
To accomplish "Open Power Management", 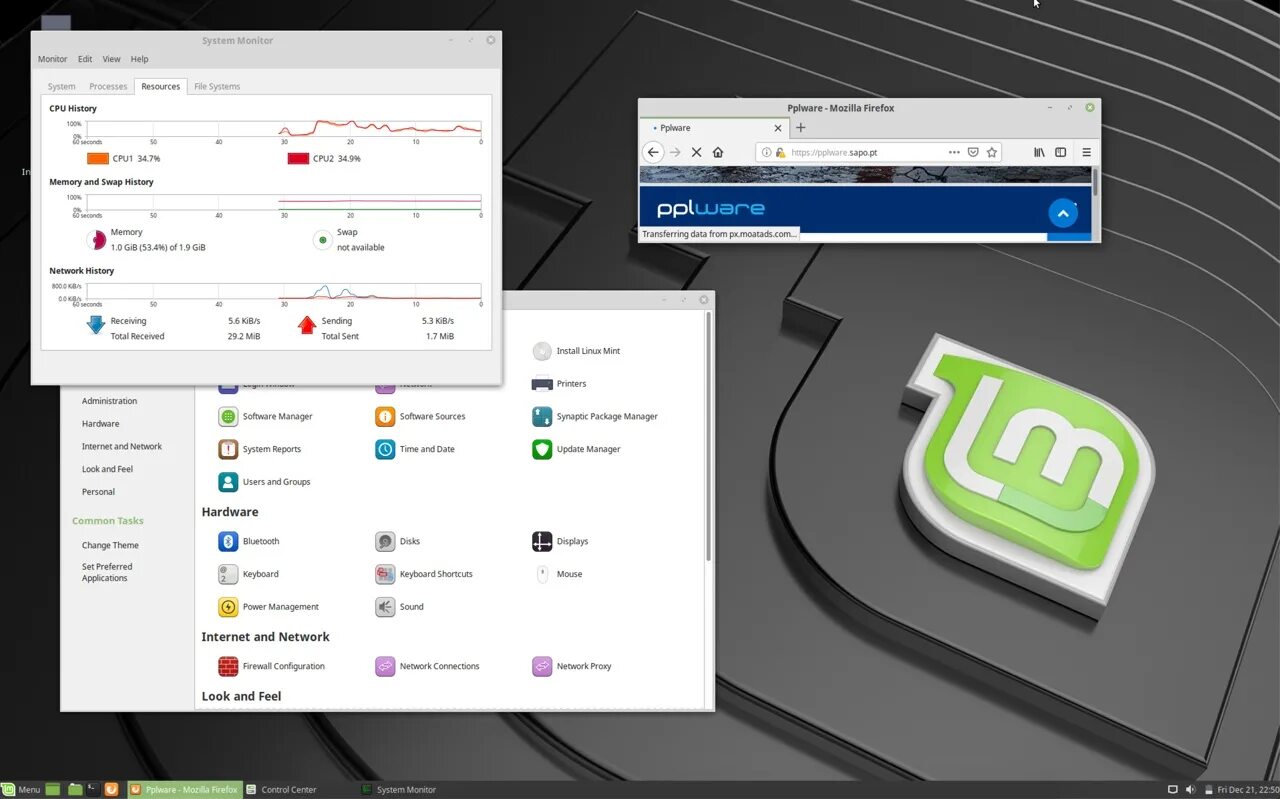I will pyautogui.click(x=268, y=607).
